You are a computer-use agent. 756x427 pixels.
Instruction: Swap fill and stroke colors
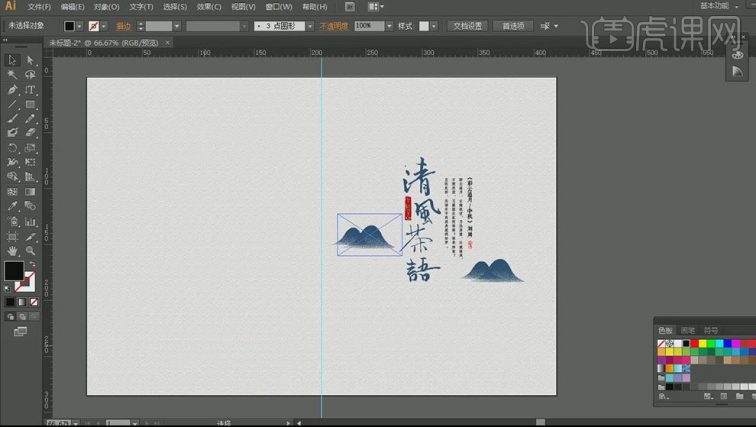(x=32, y=264)
